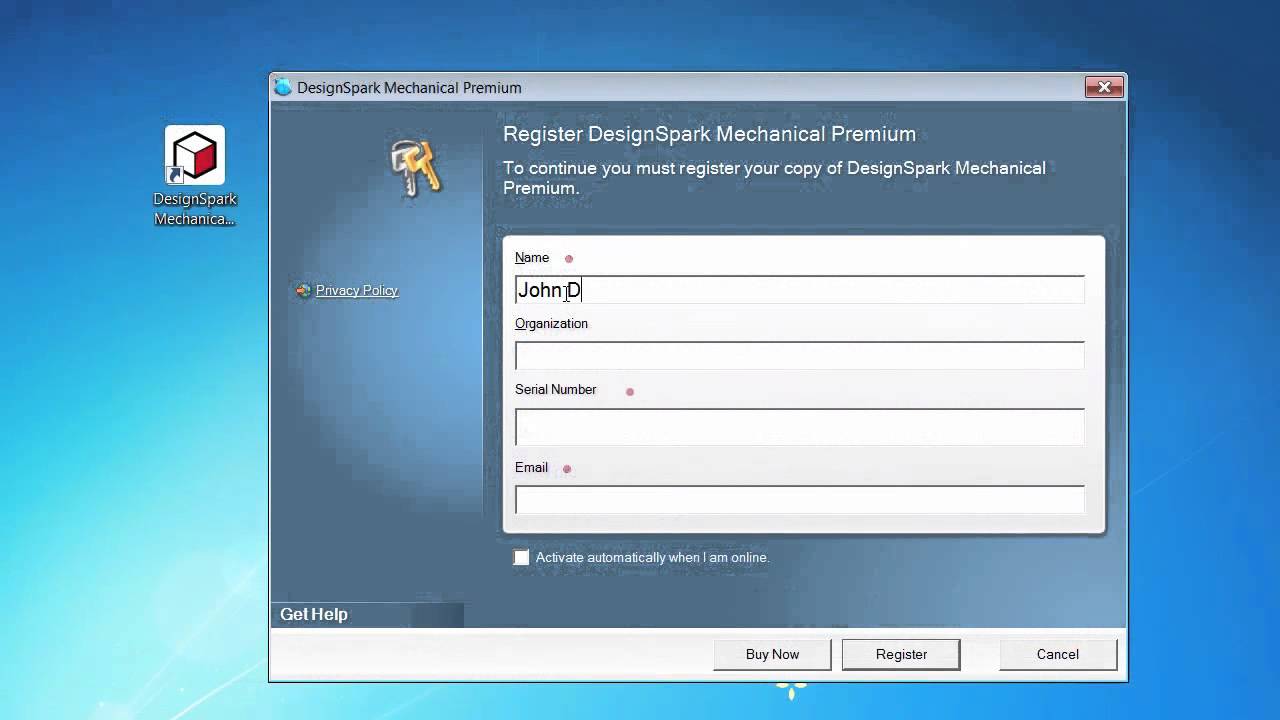Click the Email input field
This screenshot has height=720, width=1280.
pyautogui.click(x=799, y=500)
